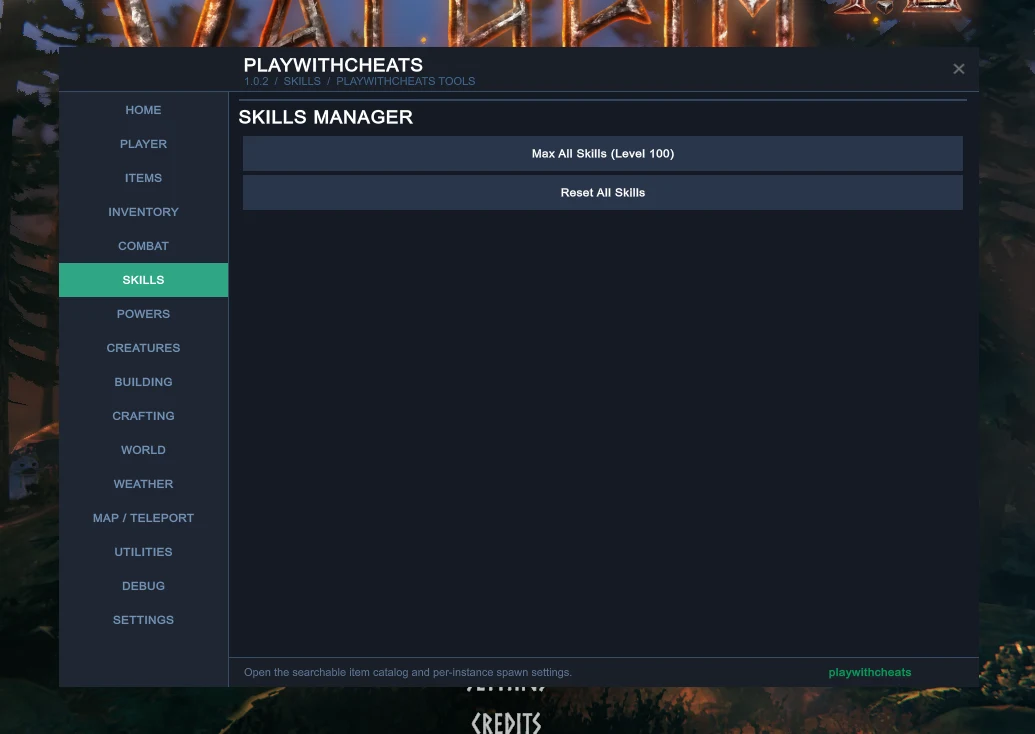The image size is (1035, 734).
Task: Click Reset All Skills button
Action: [x=603, y=193]
